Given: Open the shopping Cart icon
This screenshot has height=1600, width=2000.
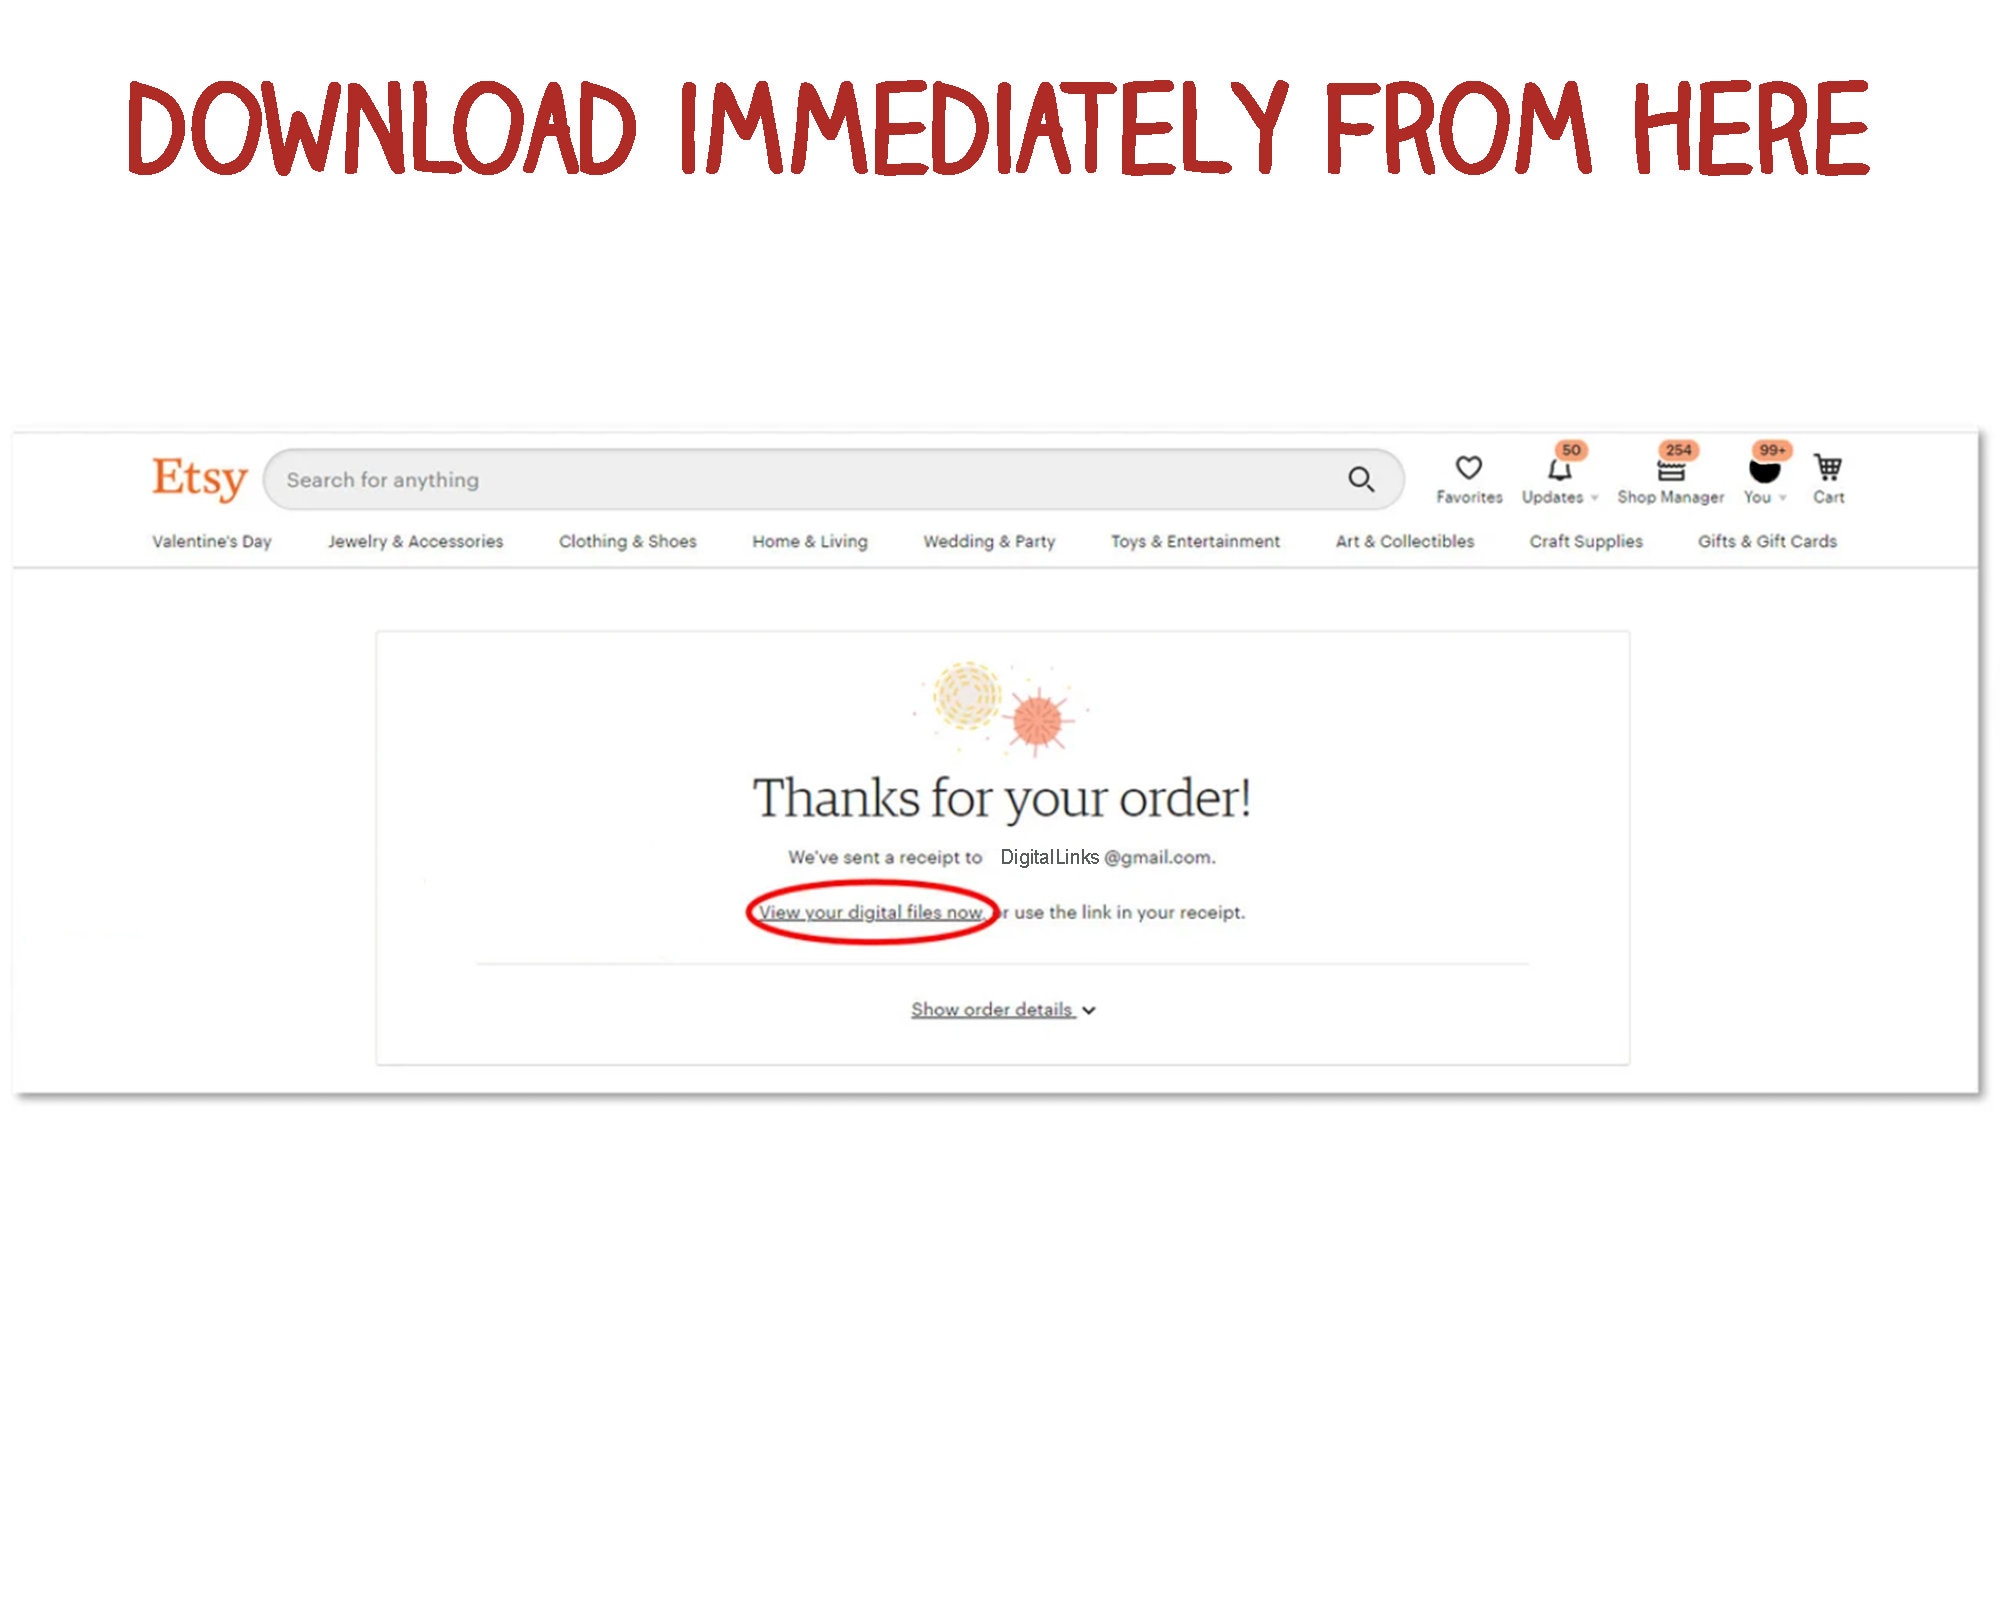Looking at the screenshot, I should 1828,468.
